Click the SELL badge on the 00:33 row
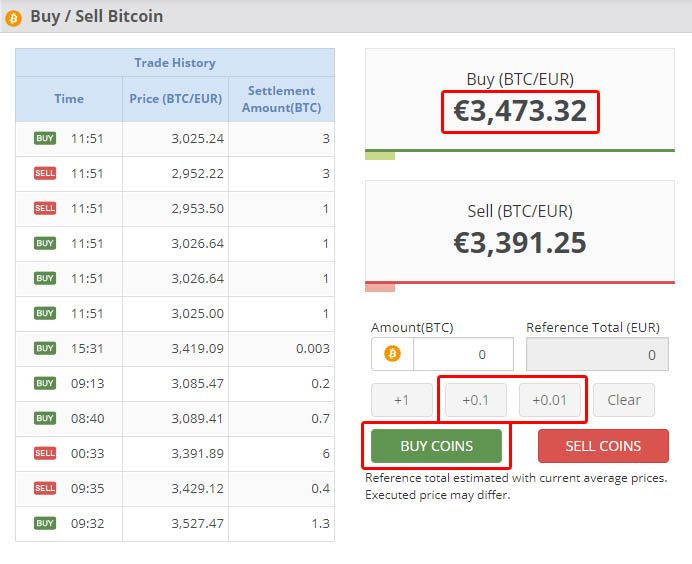Screen dimensions: 692x564 click(x=45, y=453)
